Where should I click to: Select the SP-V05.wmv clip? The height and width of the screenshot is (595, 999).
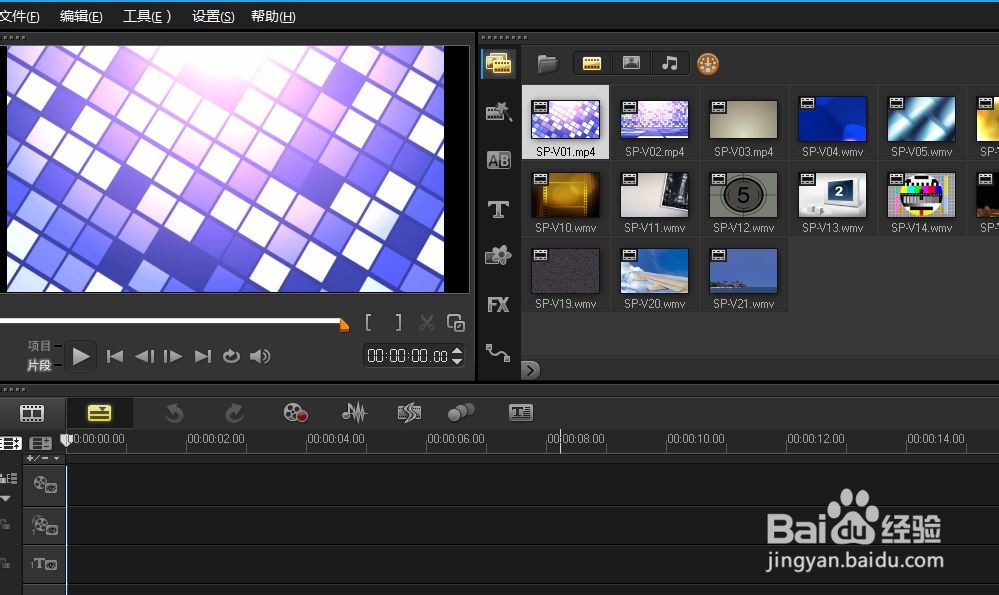(922, 119)
